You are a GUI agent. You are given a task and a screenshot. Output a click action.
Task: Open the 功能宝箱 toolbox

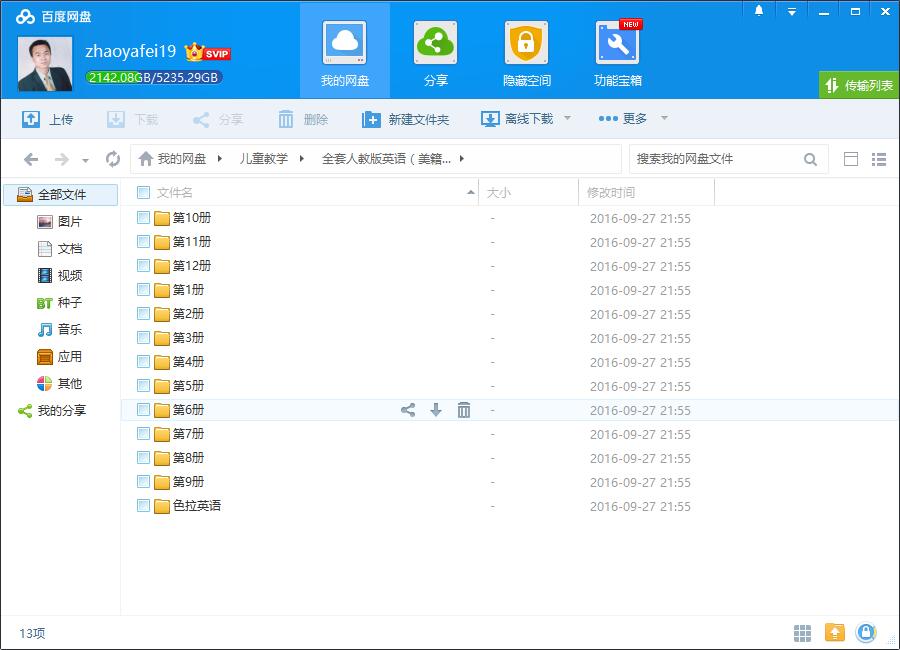[x=617, y=50]
